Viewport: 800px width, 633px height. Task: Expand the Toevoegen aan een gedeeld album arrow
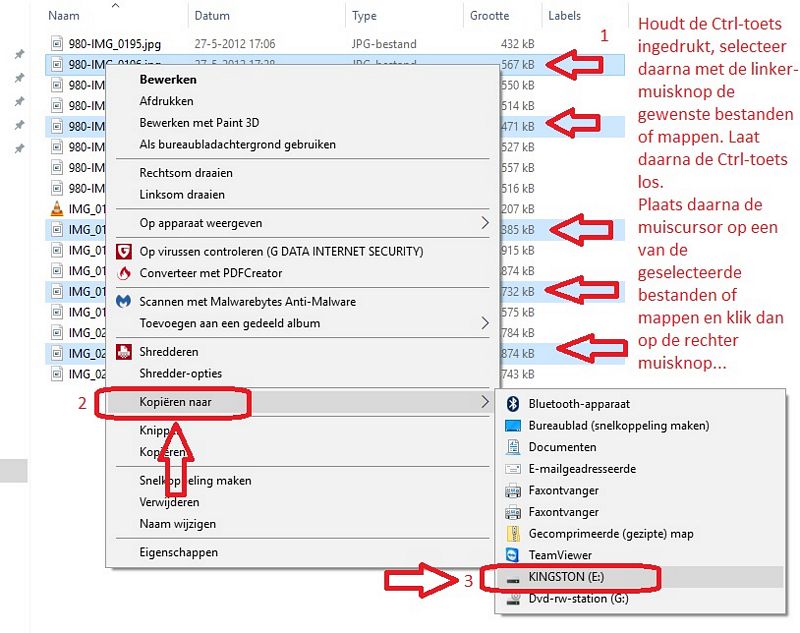tap(484, 323)
